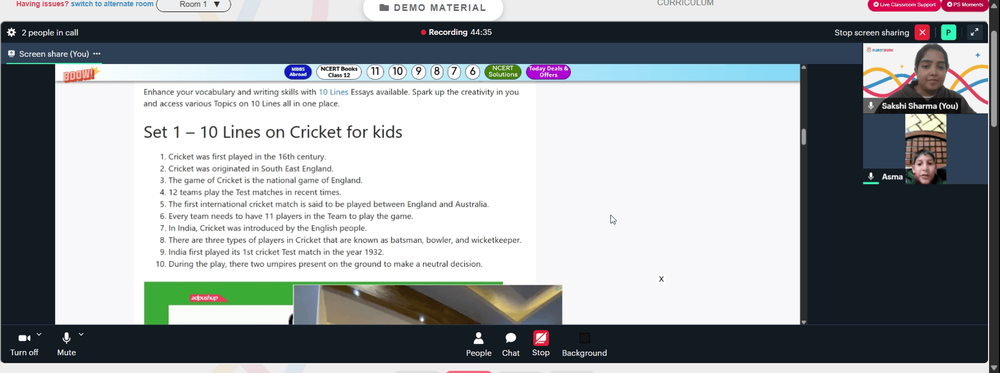
Task: Turn off the camera
Action: pos(24,344)
